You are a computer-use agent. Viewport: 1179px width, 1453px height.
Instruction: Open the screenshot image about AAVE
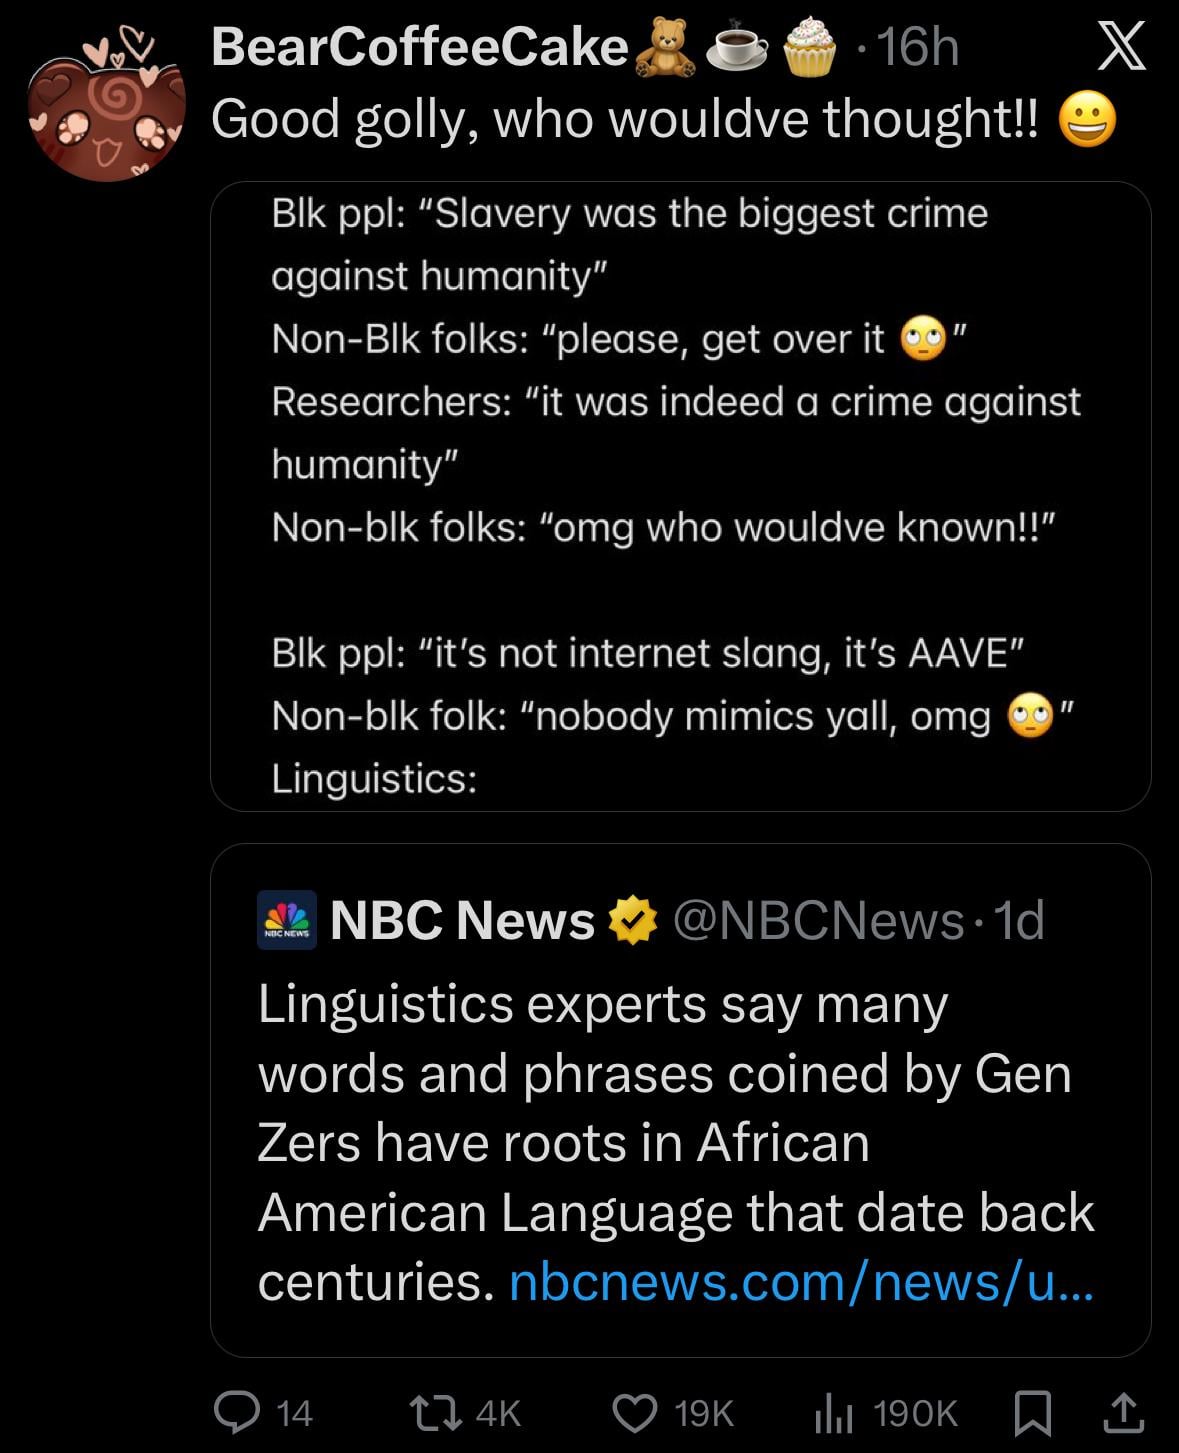(680, 495)
